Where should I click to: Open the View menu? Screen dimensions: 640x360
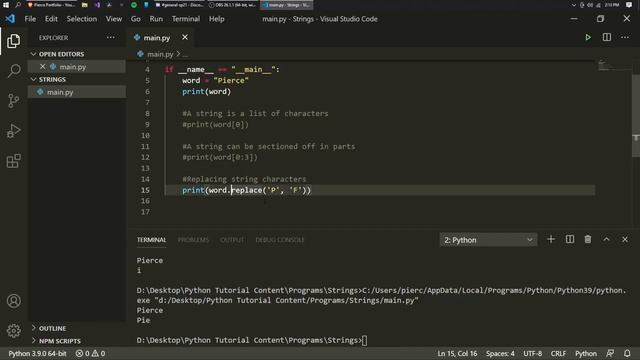114,19
